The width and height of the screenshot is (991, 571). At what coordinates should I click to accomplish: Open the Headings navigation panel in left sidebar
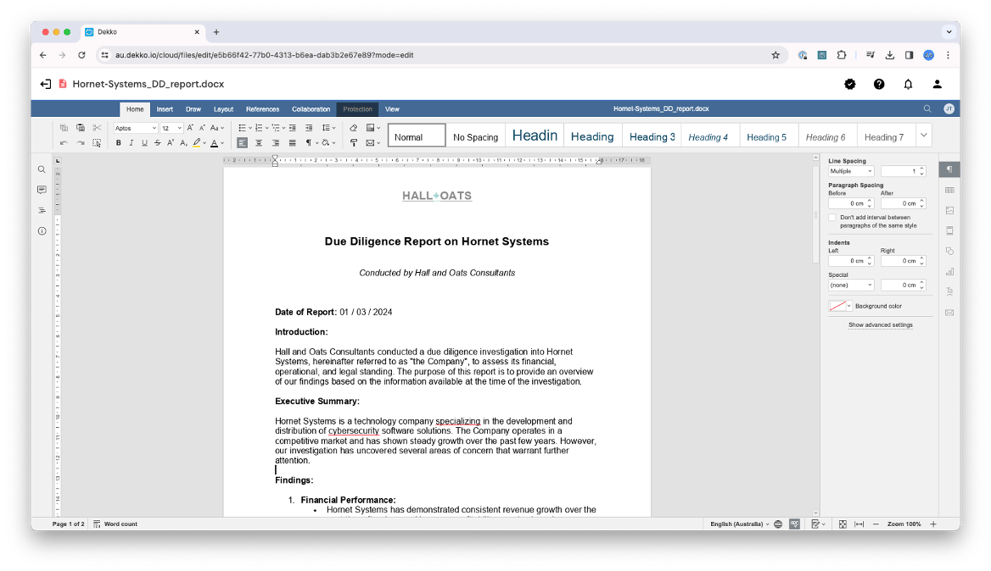coord(42,211)
